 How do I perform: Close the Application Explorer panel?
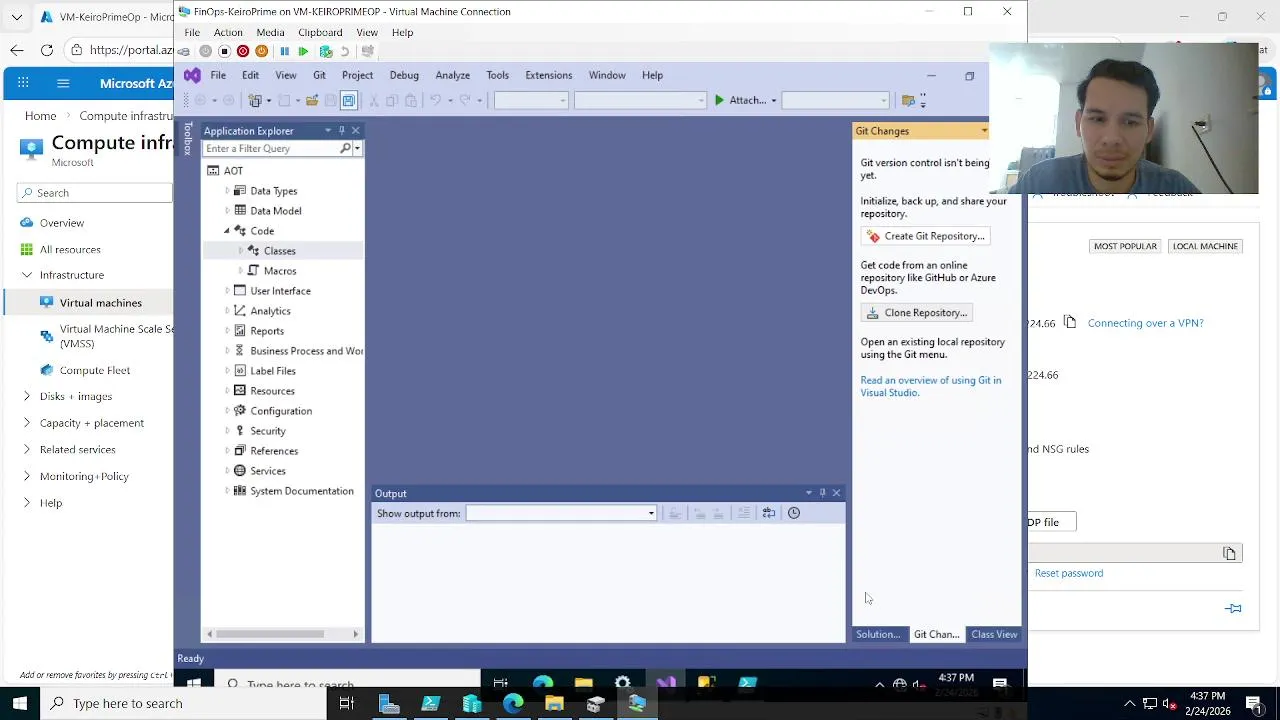(355, 131)
